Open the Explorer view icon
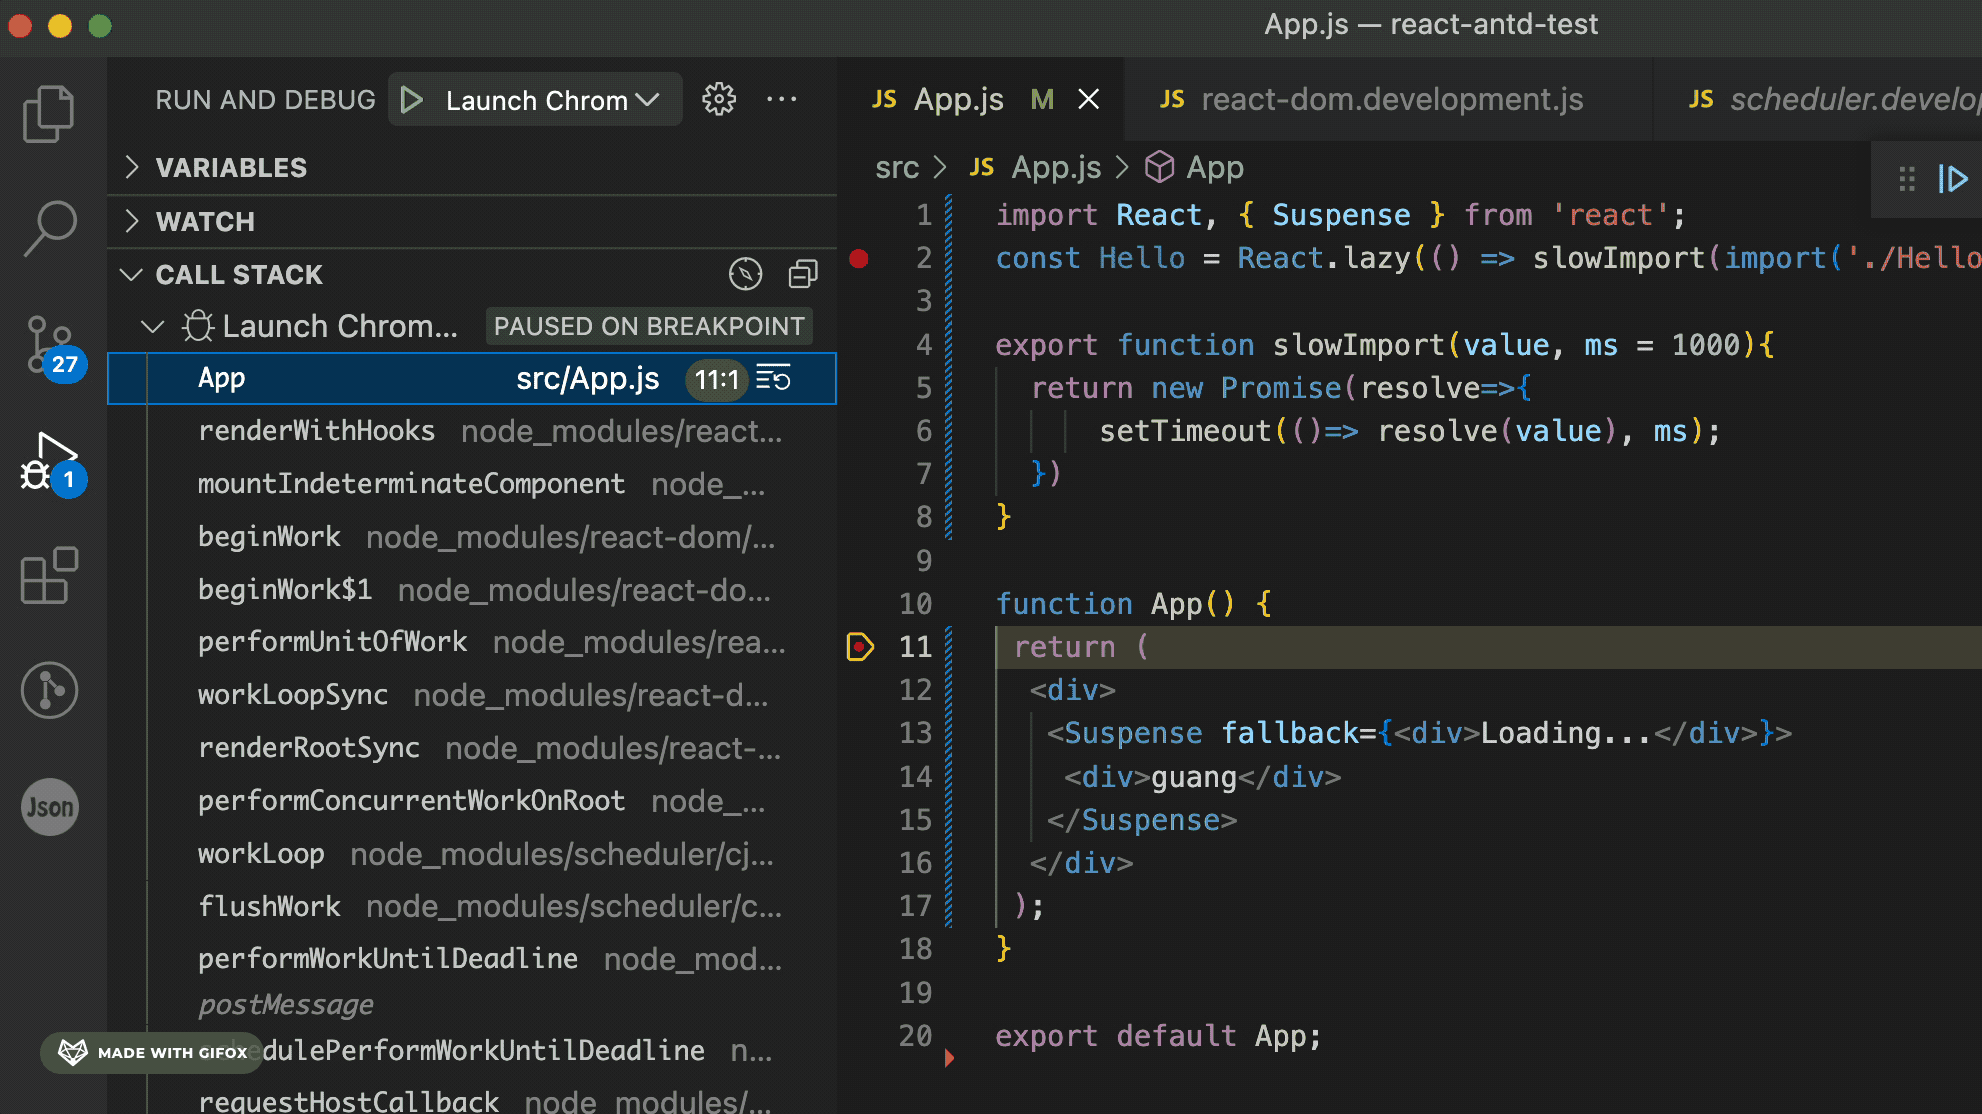Image resolution: width=1982 pixels, height=1114 pixels. pos(48,113)
